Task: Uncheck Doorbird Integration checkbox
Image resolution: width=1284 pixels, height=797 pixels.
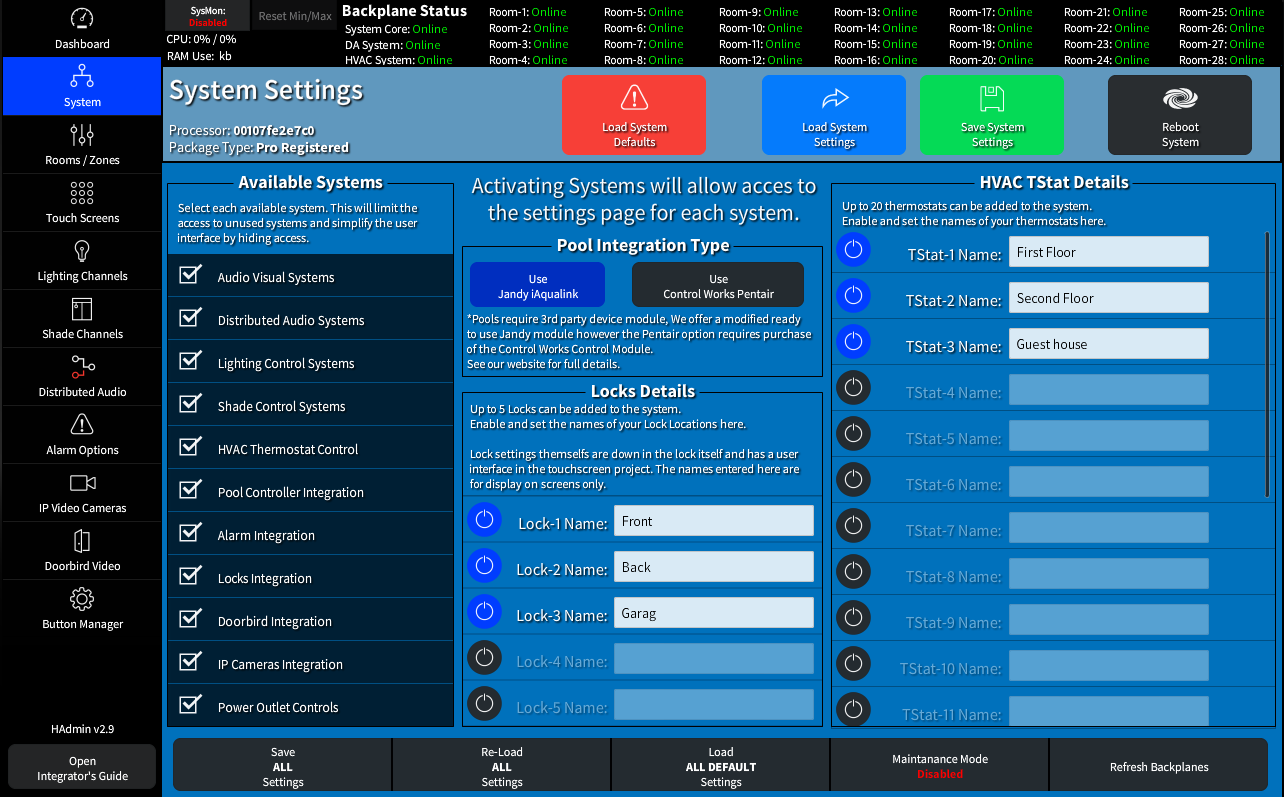Action: click(x=190, y=619)
